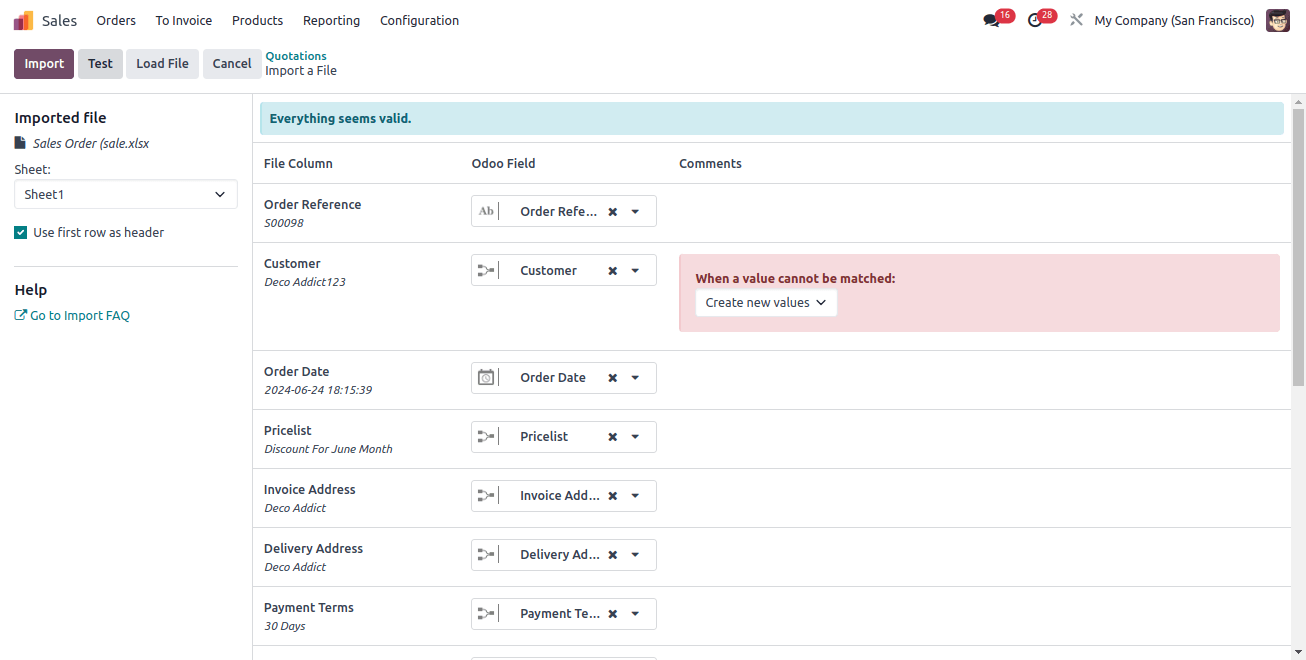This screenshot has width=1306, height=660.
Task: Cancel the file import
Action: tap(232, 64)
